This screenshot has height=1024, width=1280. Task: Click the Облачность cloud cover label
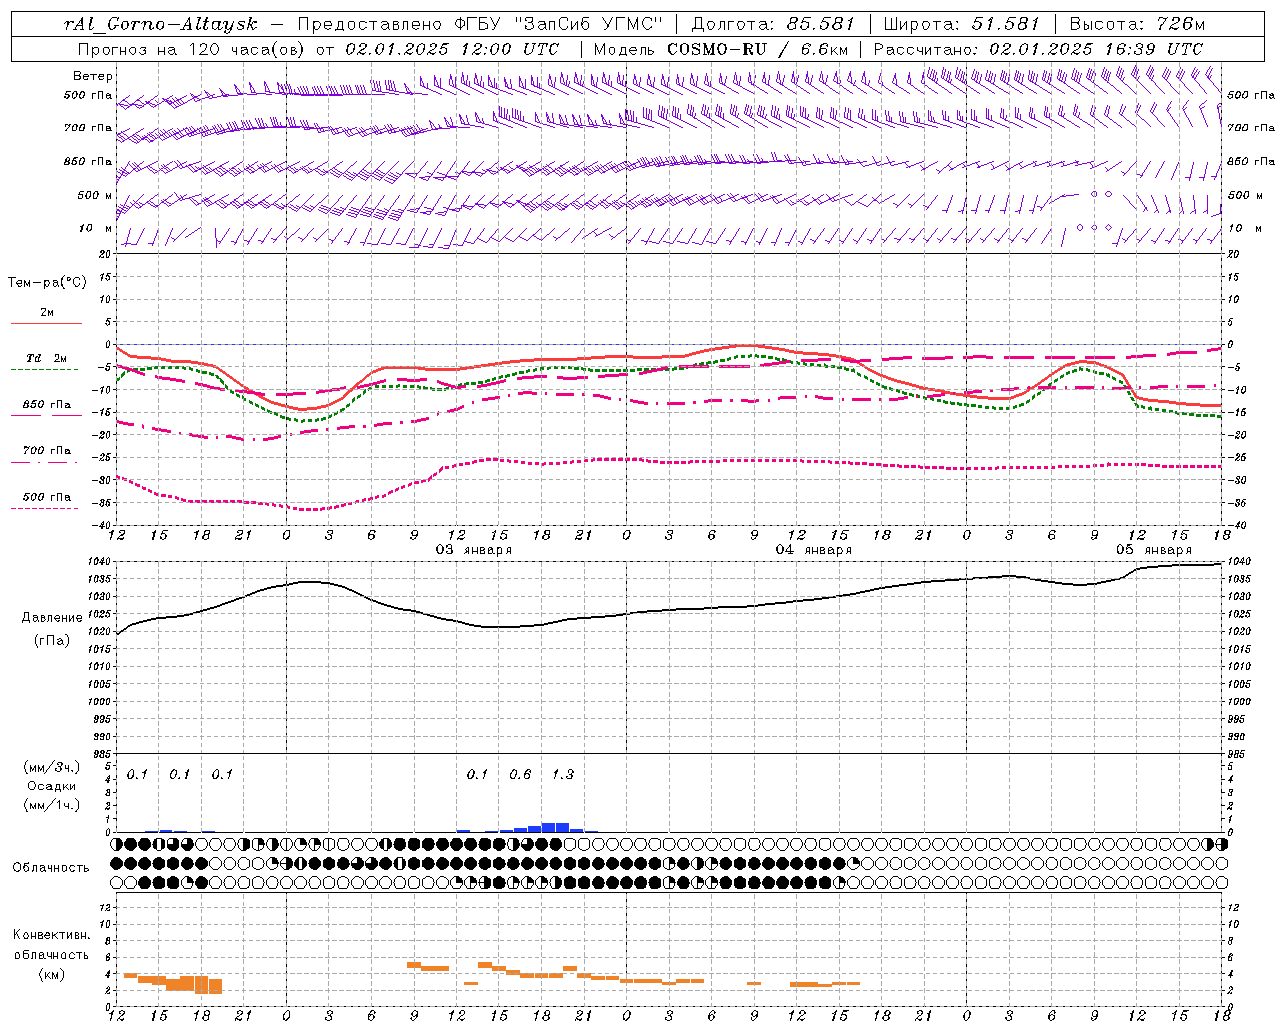51,867
